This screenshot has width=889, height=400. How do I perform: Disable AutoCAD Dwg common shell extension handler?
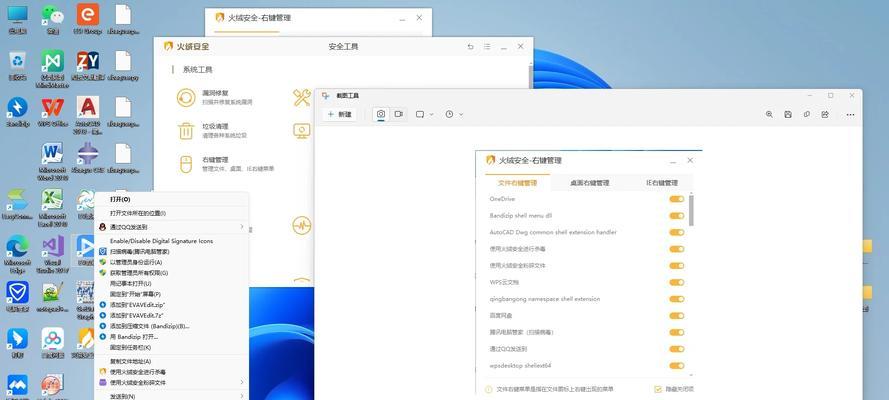point(676,232)
